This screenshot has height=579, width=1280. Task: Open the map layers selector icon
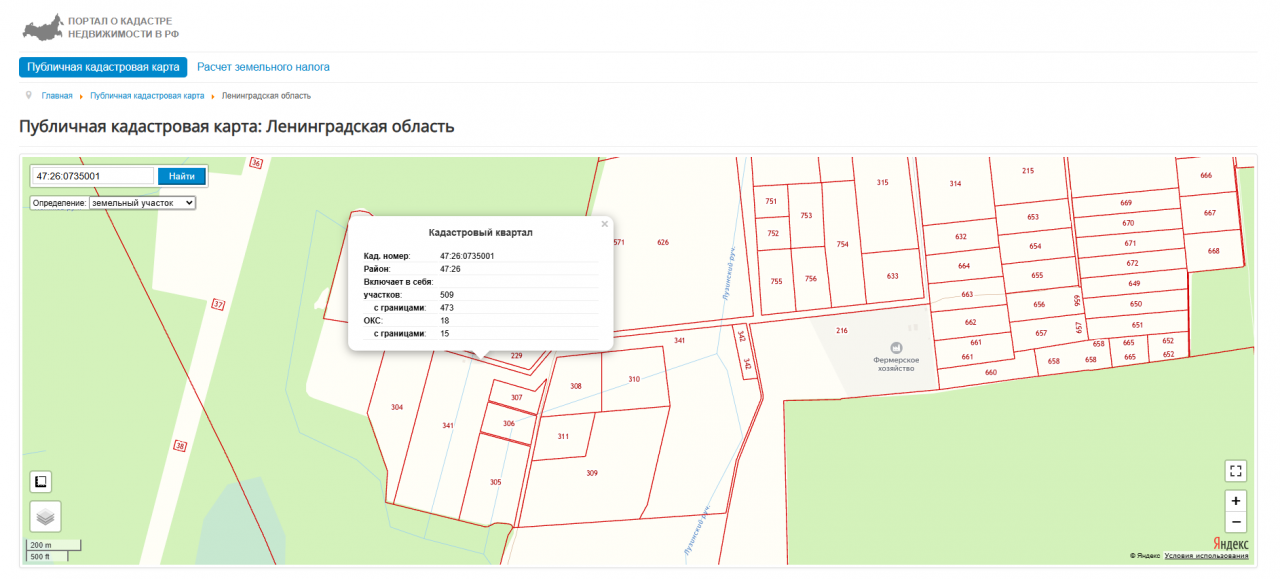tap(45, 516)
